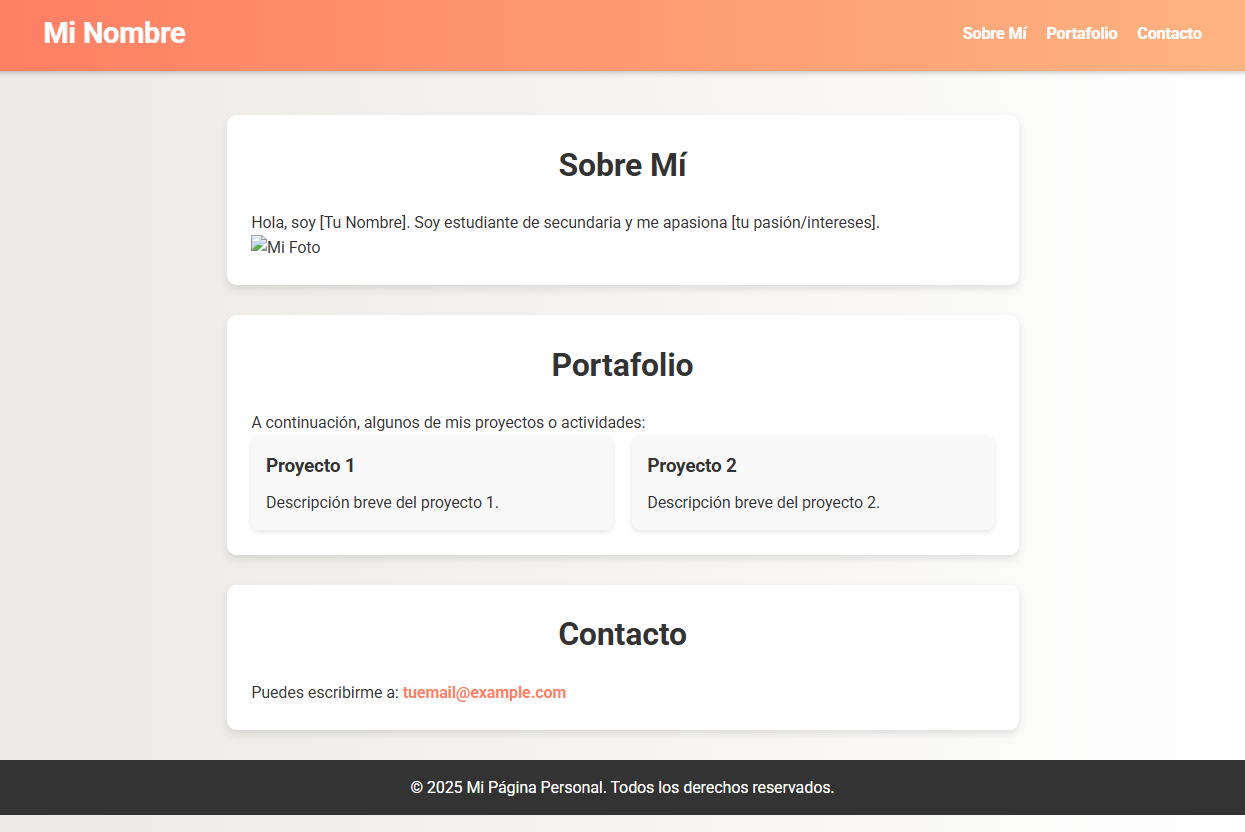Click the text 'Descripción breve del proyecto 2.'

click(x=763, y=502)
